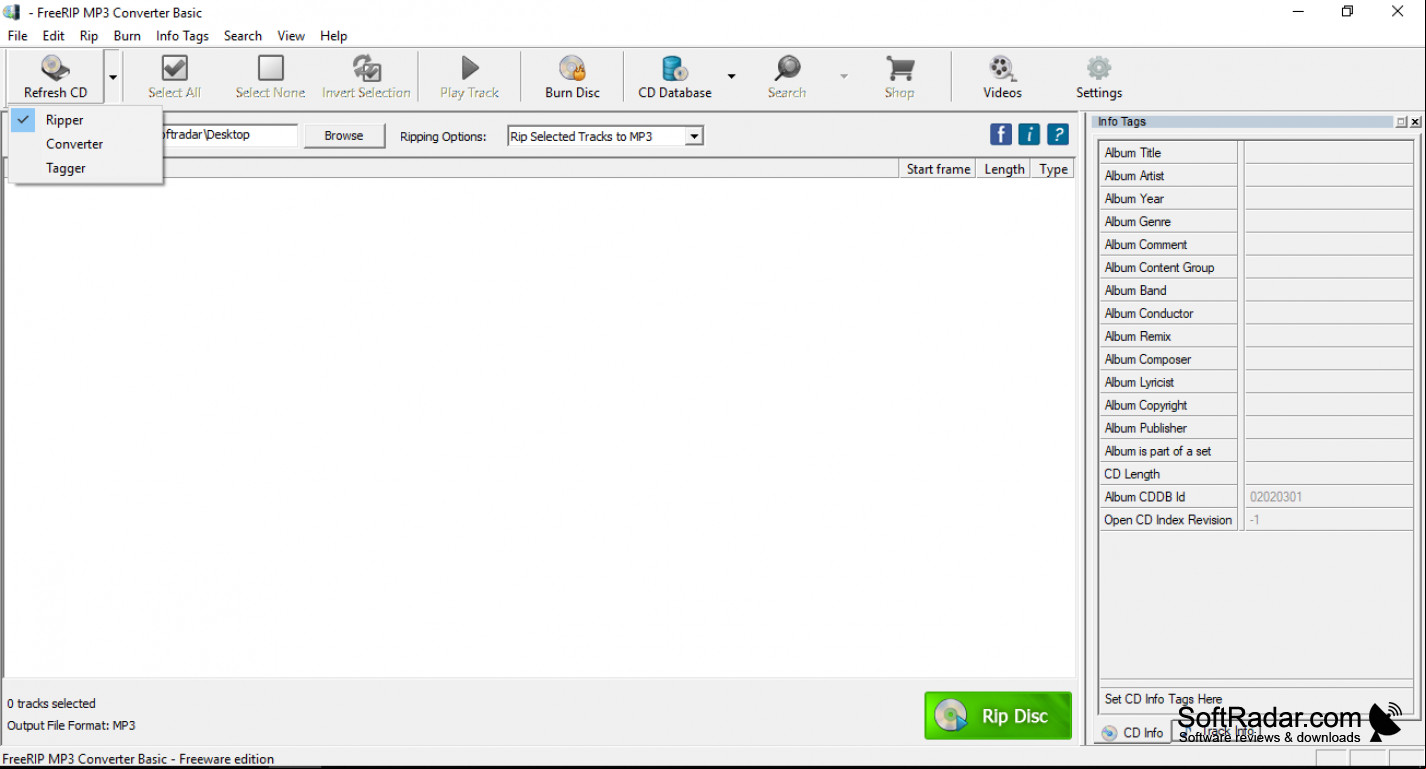The width and height of the screenshot is (1426, 769).
Task: Click the 'Set CD Info Tags Here' text
Action: (x=1163, y=699)
